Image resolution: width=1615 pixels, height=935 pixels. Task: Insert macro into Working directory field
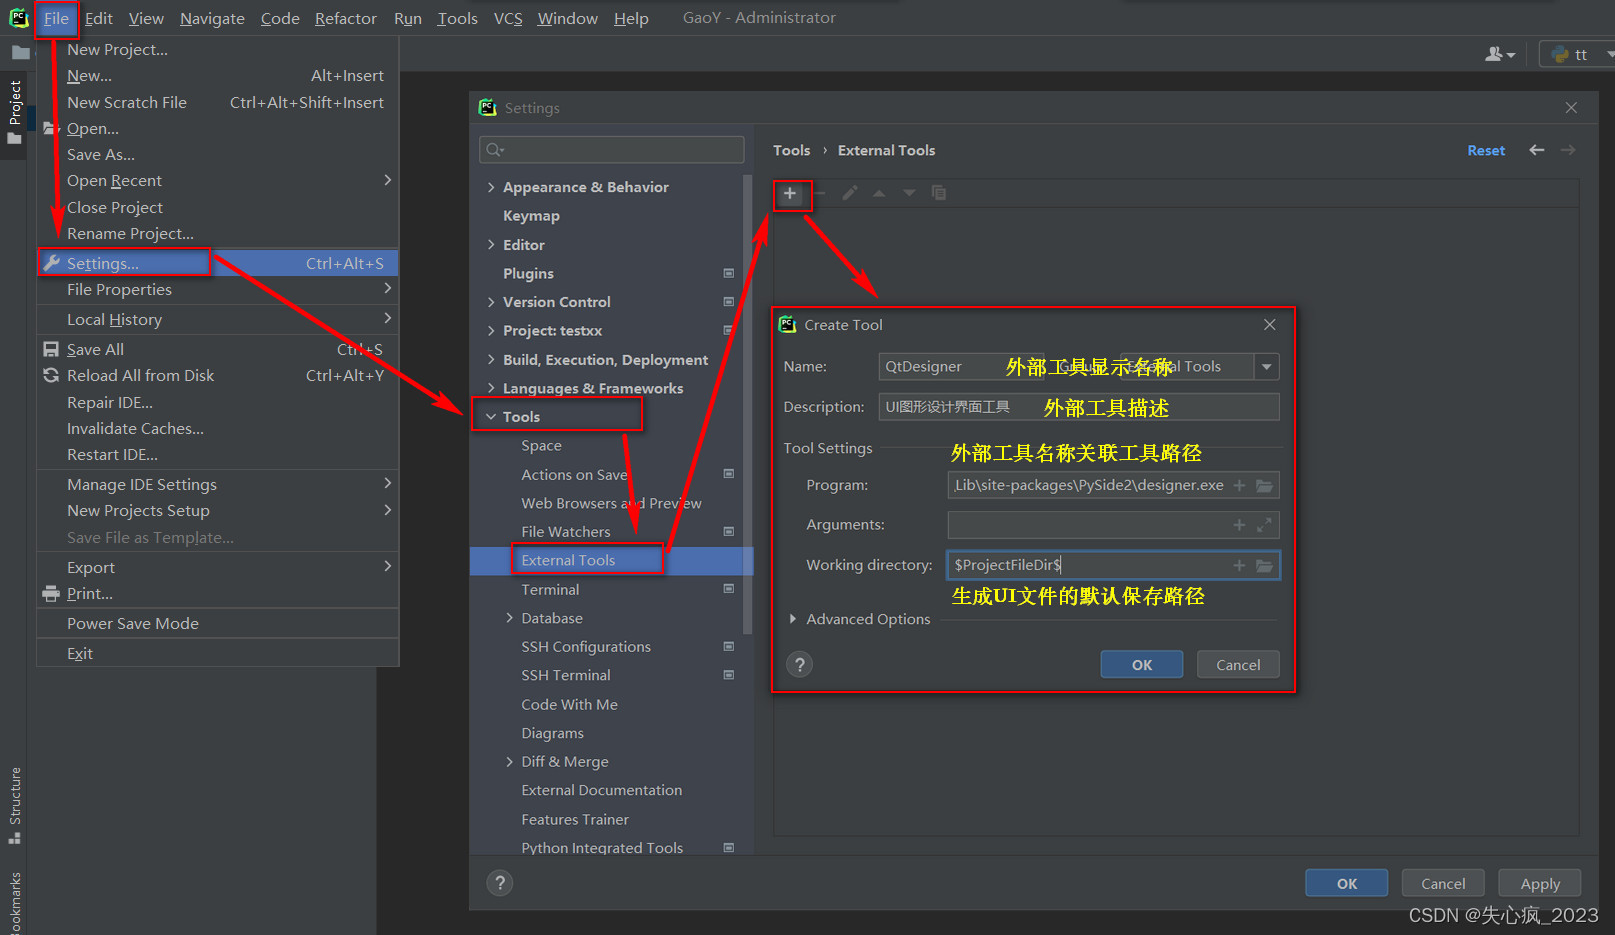tap(1239, 565)
